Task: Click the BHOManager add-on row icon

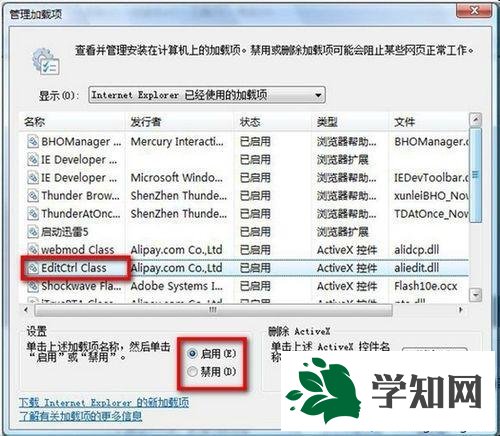Action: 33,142
